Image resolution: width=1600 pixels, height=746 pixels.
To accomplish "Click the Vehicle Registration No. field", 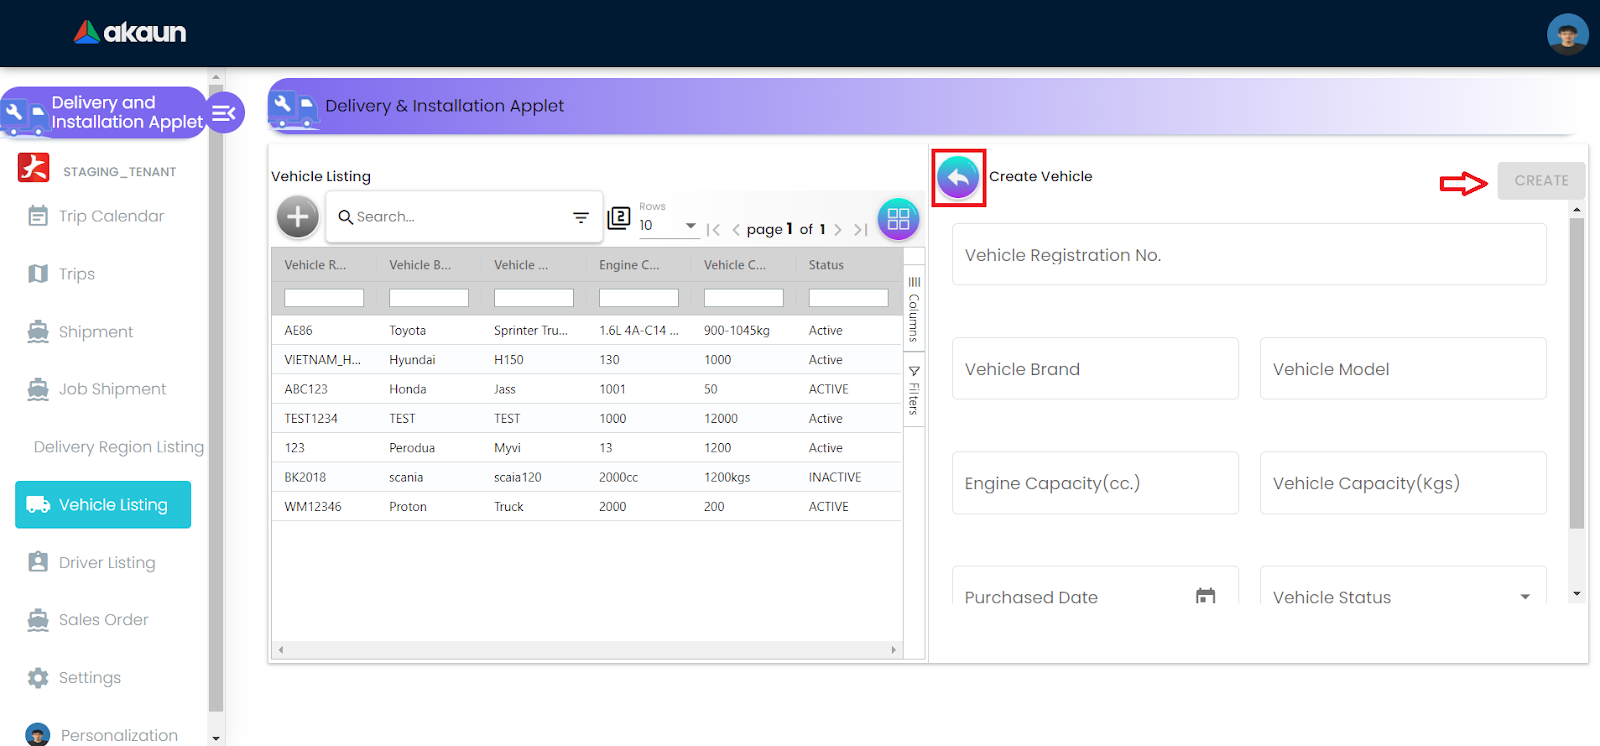I will pos(1248,255).
